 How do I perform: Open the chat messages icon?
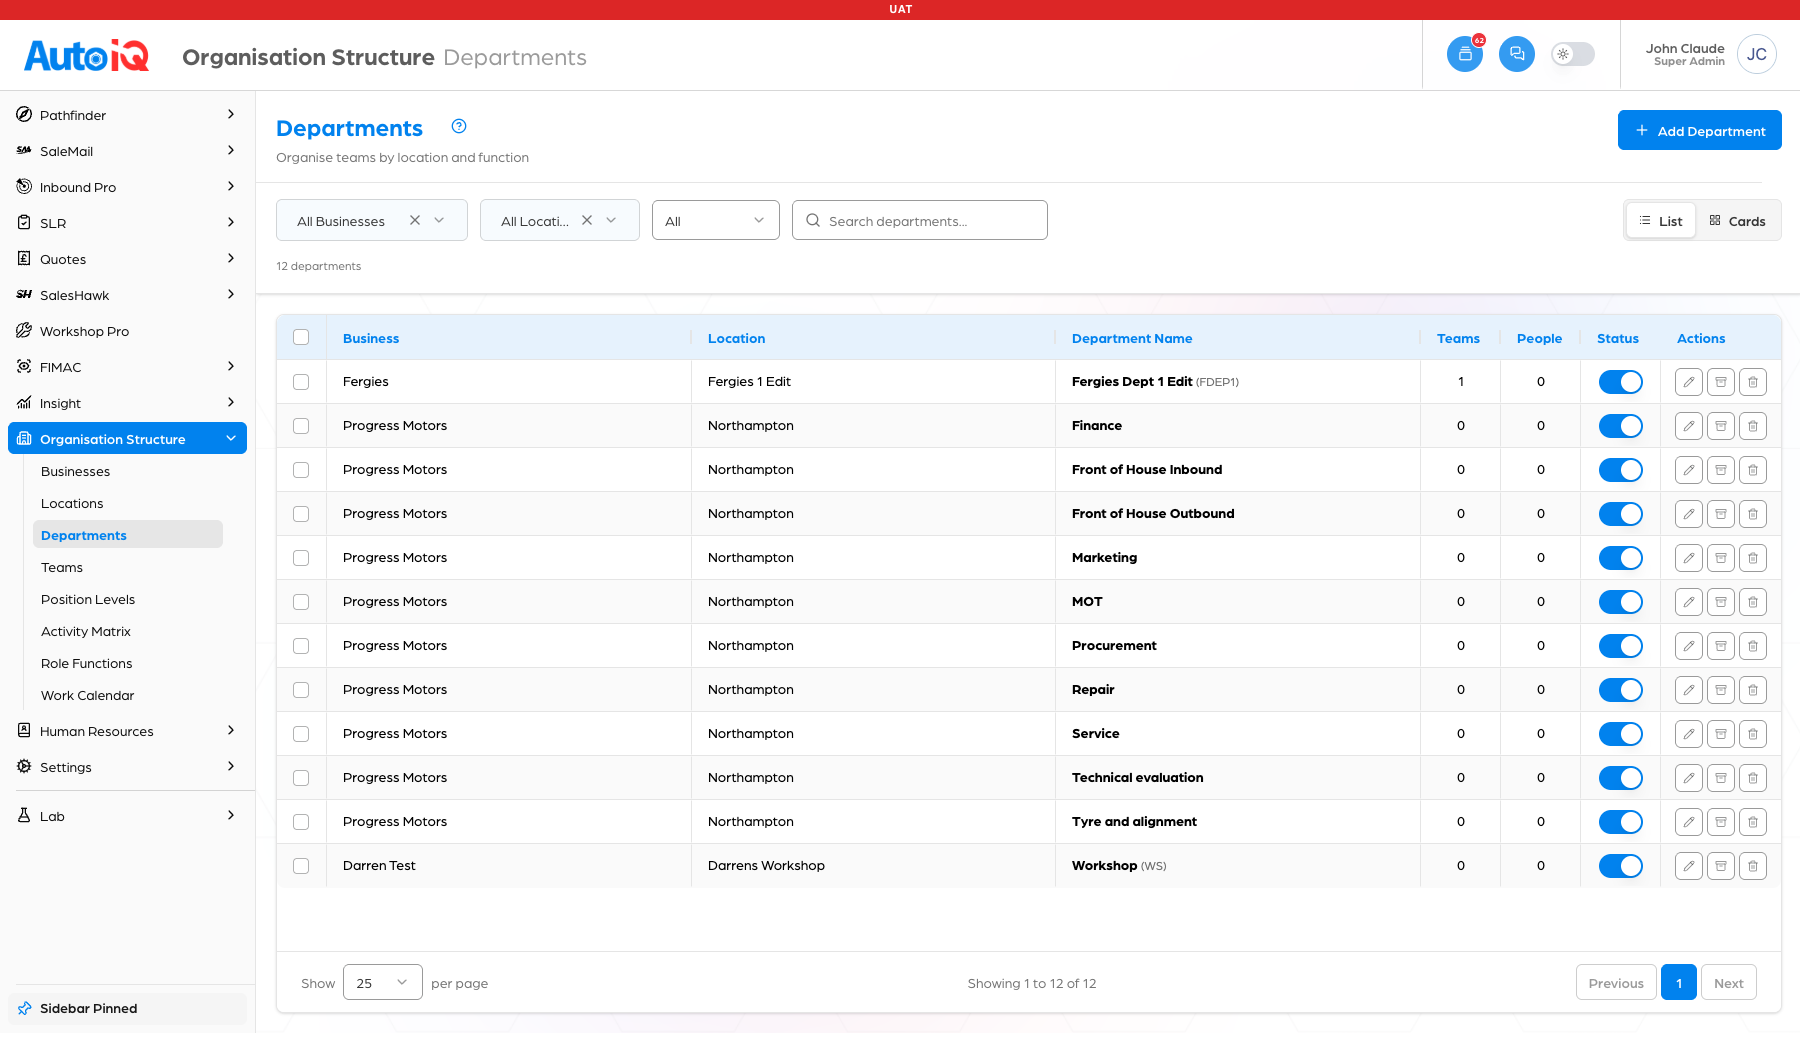click(1517, 54)
